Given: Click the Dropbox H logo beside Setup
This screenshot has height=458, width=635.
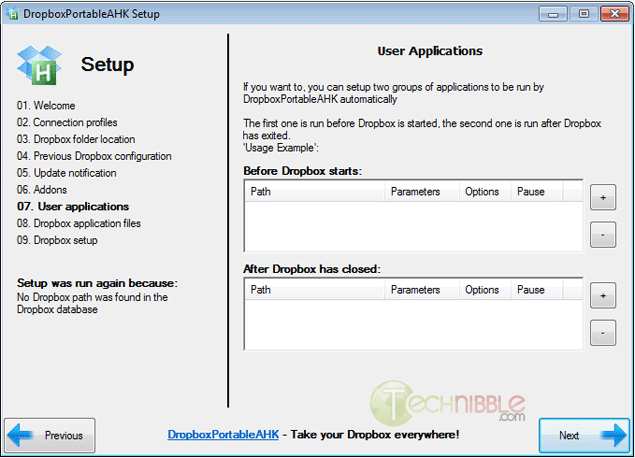Looking at the screenshot, I should pos(39,66).
